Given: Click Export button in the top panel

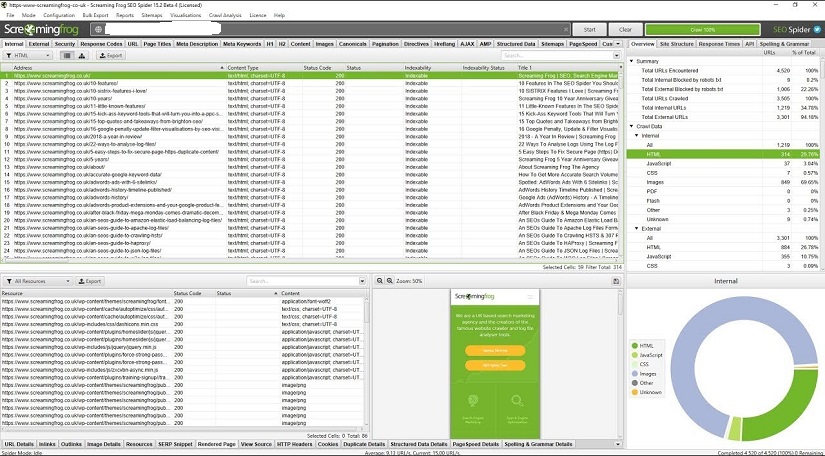Looking at the screenshot, I should pos(110,55).
